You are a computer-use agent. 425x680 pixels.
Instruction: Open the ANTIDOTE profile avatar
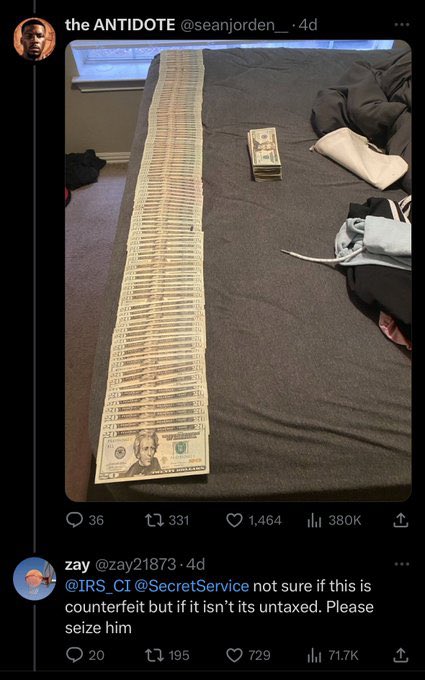[x=34, y=39]
